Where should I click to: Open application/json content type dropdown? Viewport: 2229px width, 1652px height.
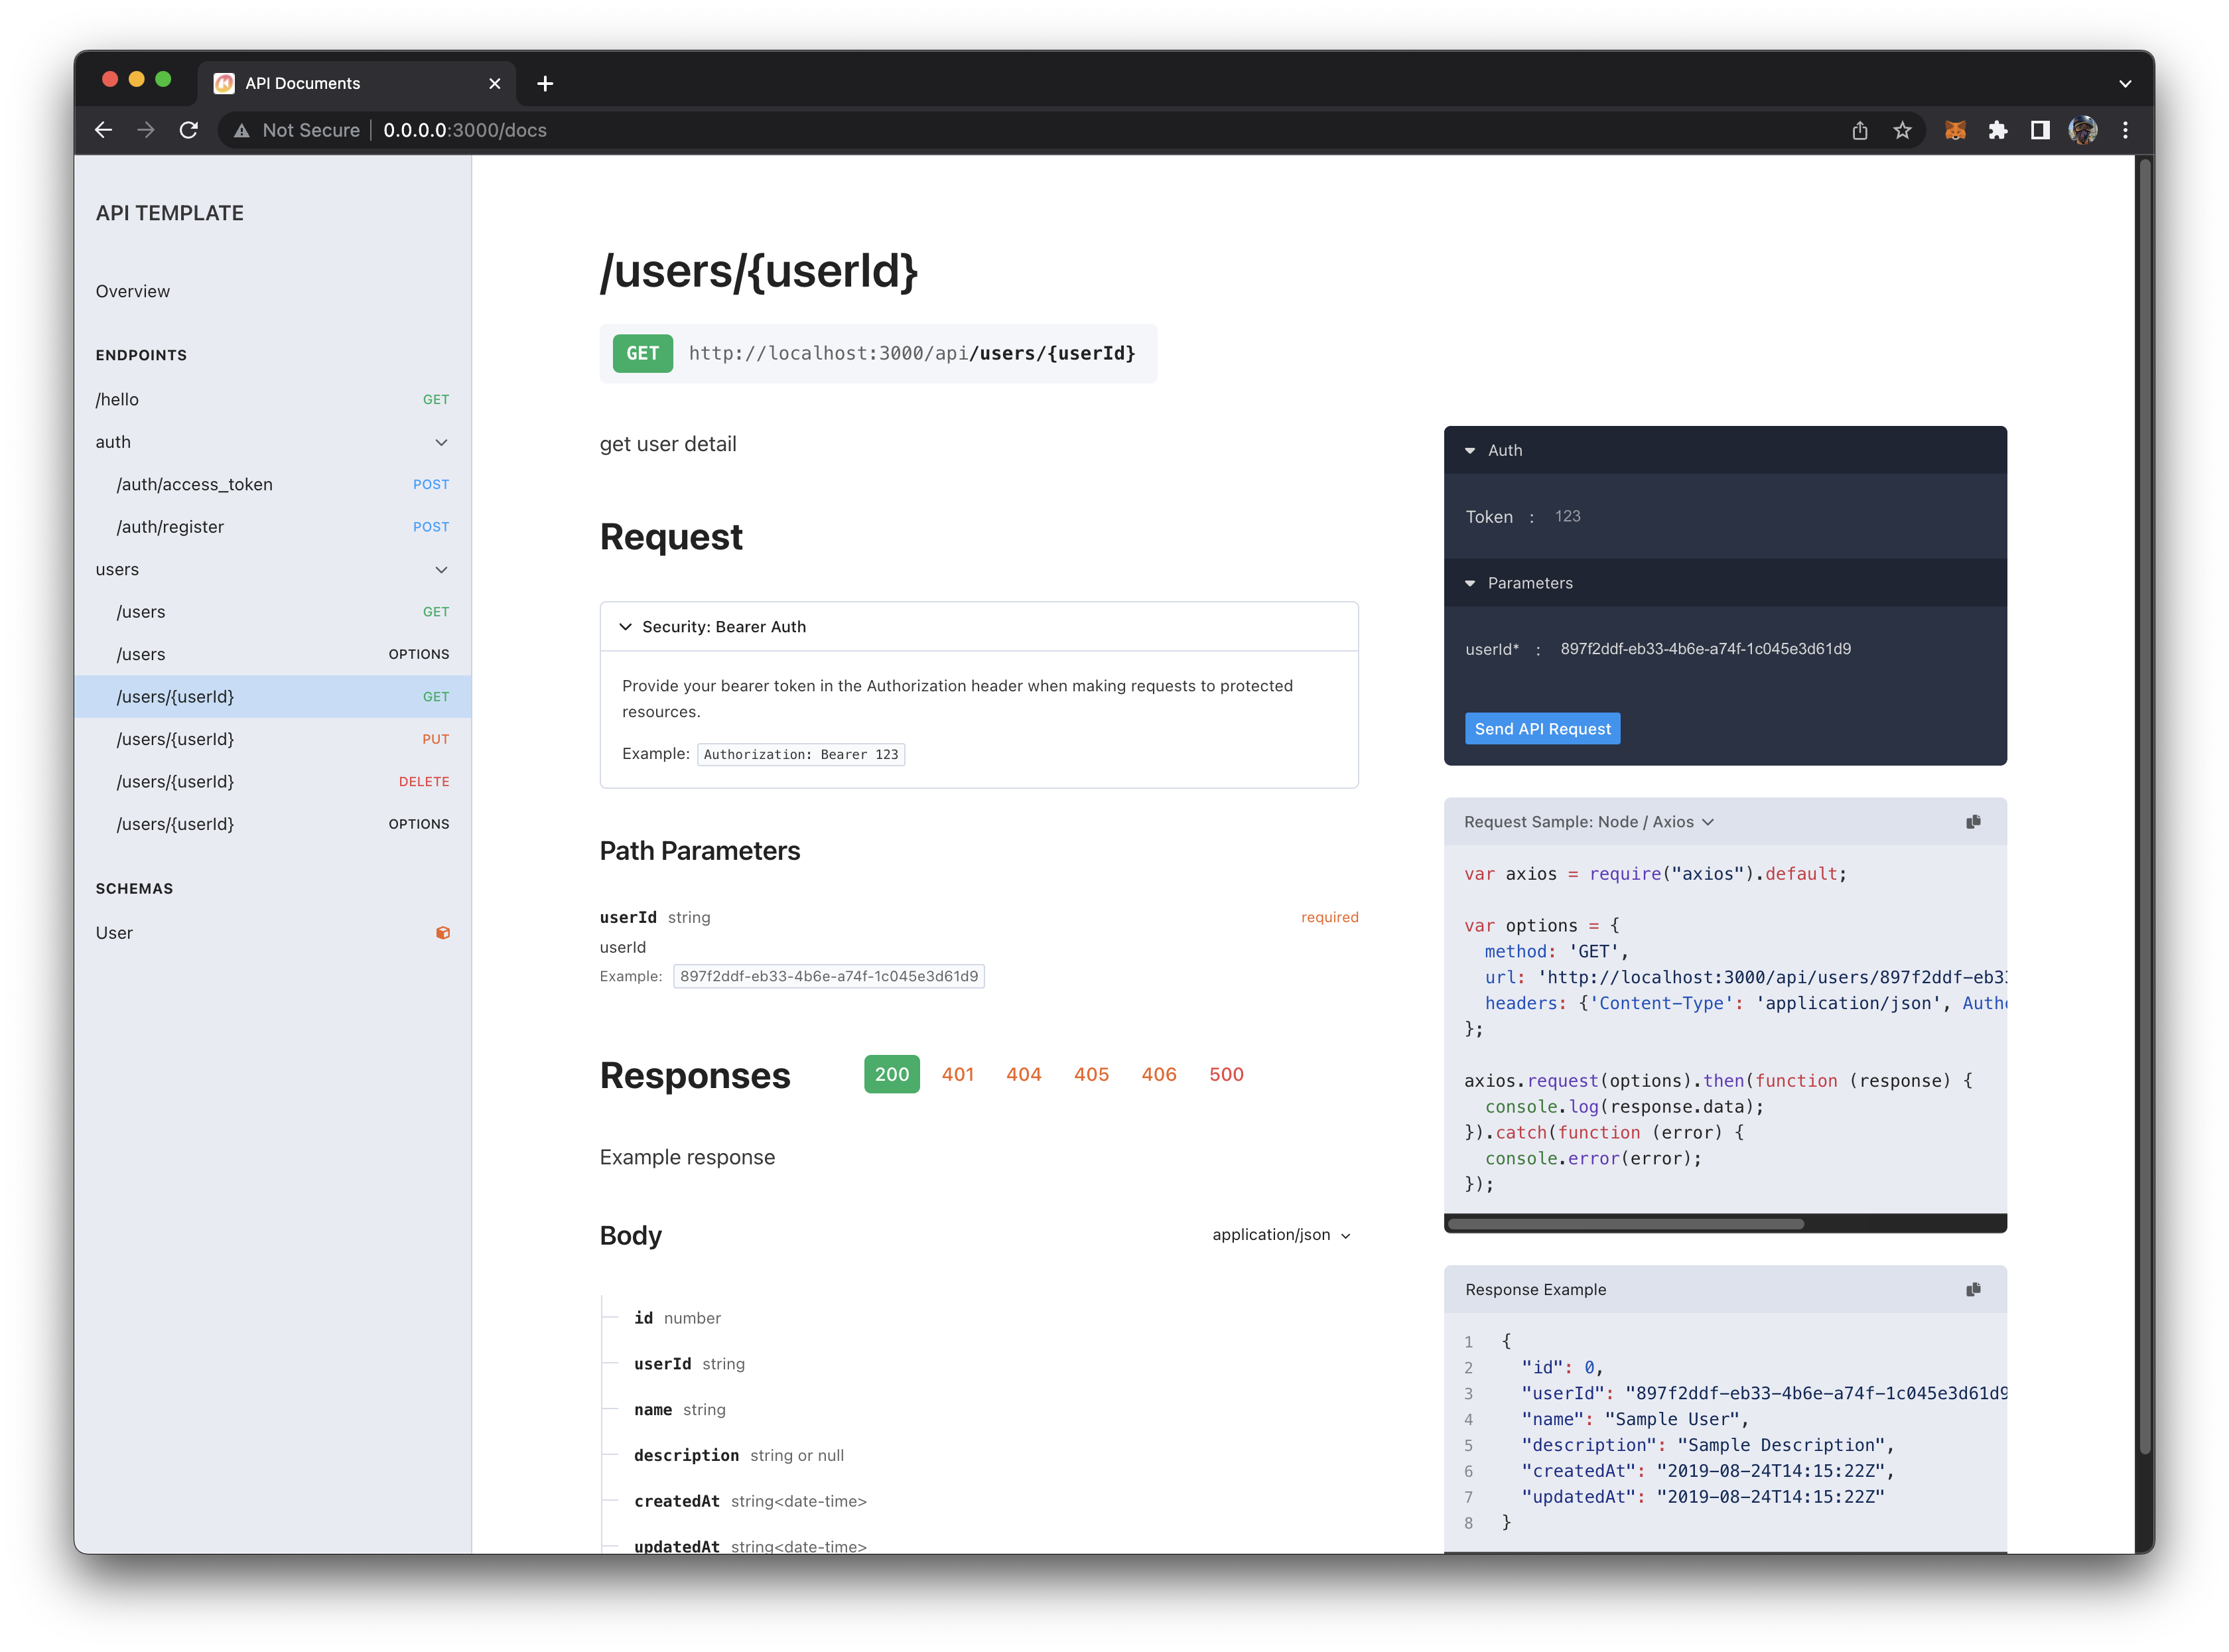coord(1280,1235)
